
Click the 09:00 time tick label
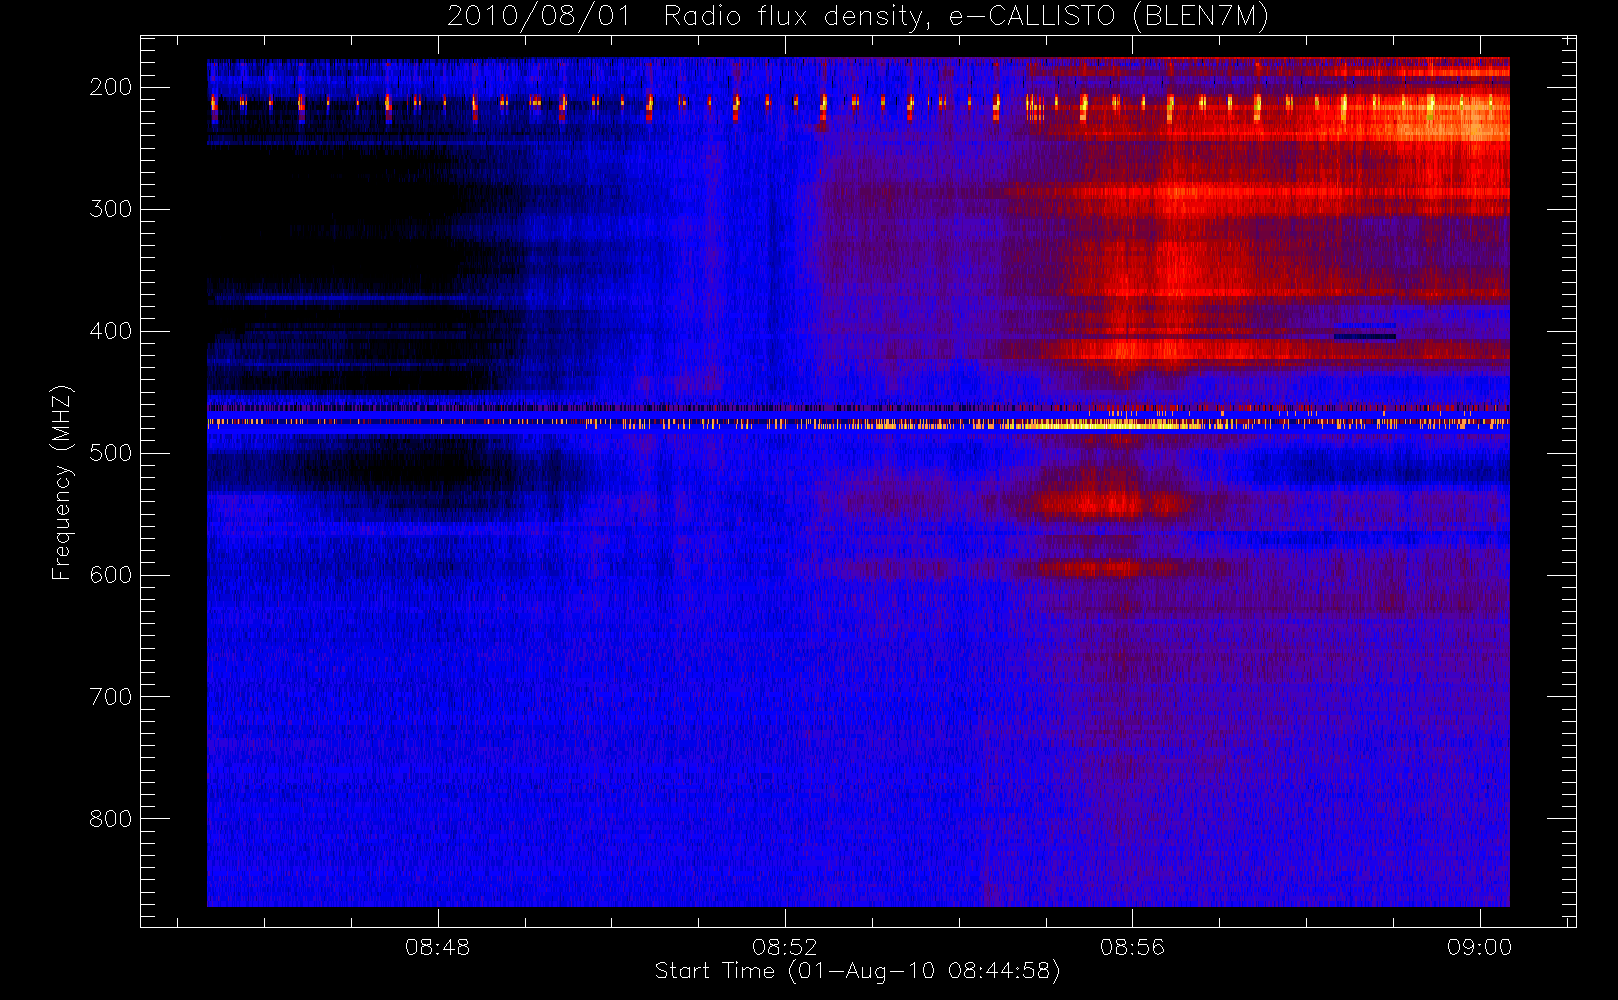pos(1479,947)
